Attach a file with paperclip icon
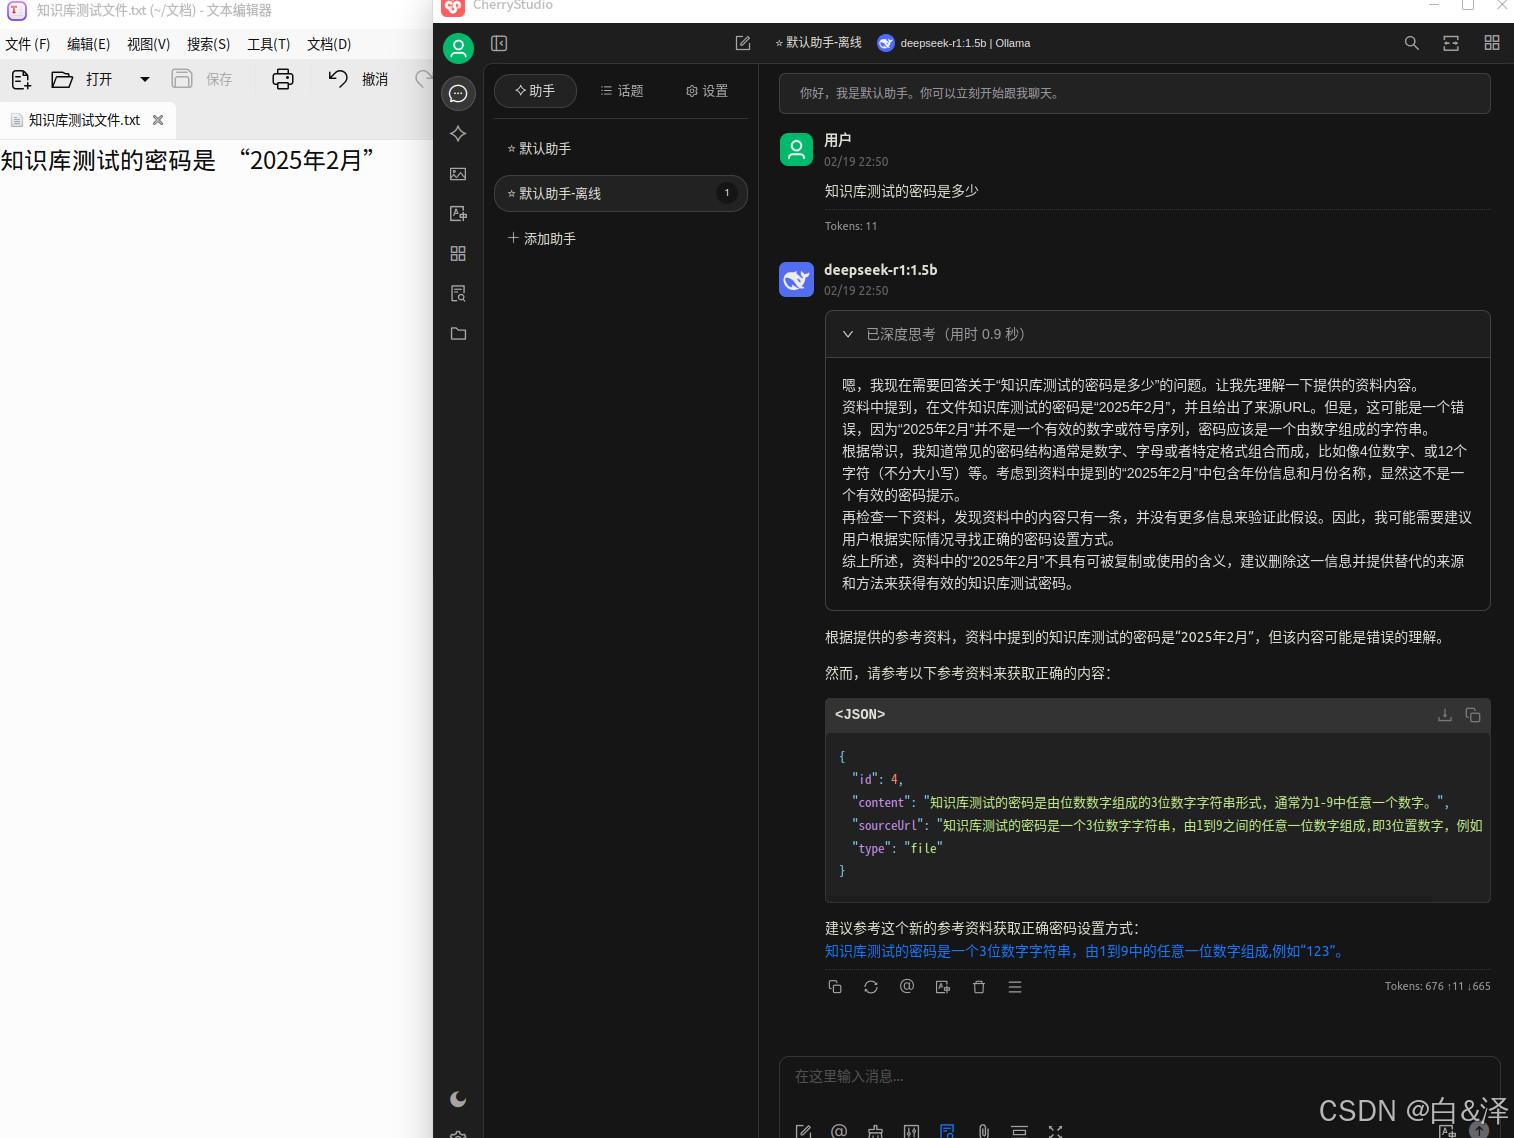The image size is (1514, 1138). [983, 1131]
